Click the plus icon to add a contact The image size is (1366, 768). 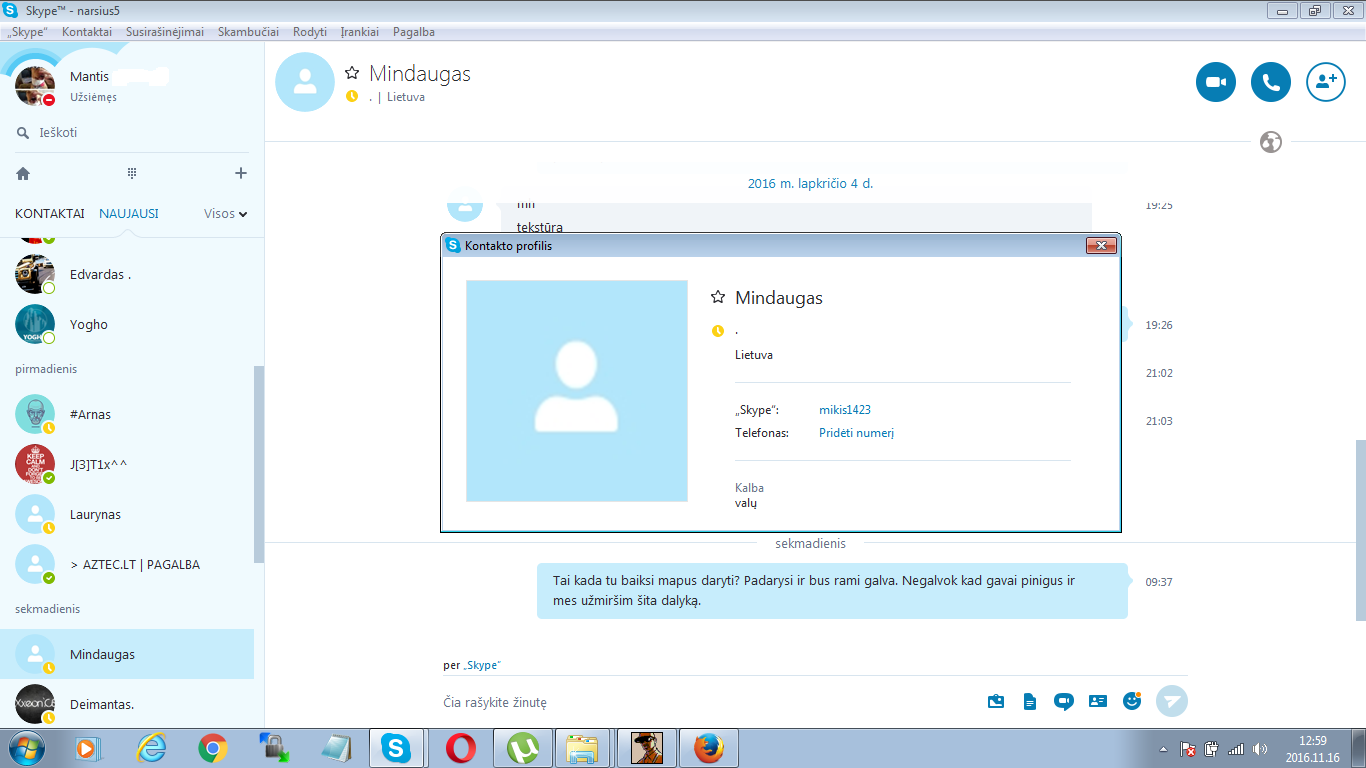[240, 173]
